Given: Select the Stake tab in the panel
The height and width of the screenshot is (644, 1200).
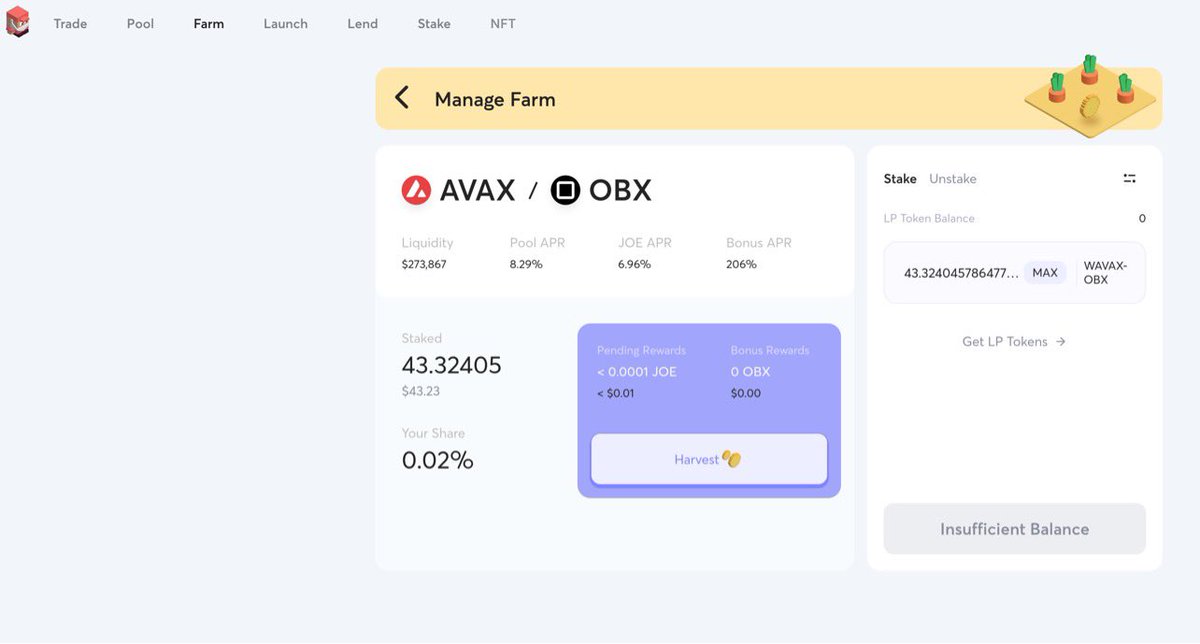Looking at the screenshot, I should click(900, 179).
